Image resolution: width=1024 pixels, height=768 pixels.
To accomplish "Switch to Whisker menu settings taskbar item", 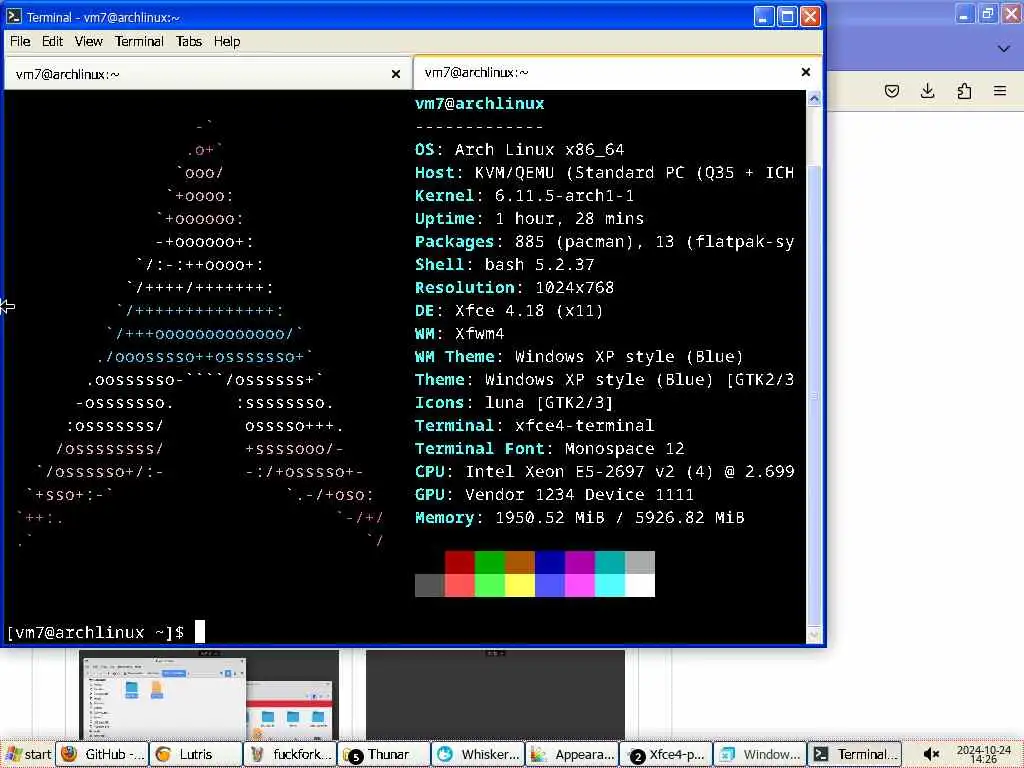I will 478,754.
